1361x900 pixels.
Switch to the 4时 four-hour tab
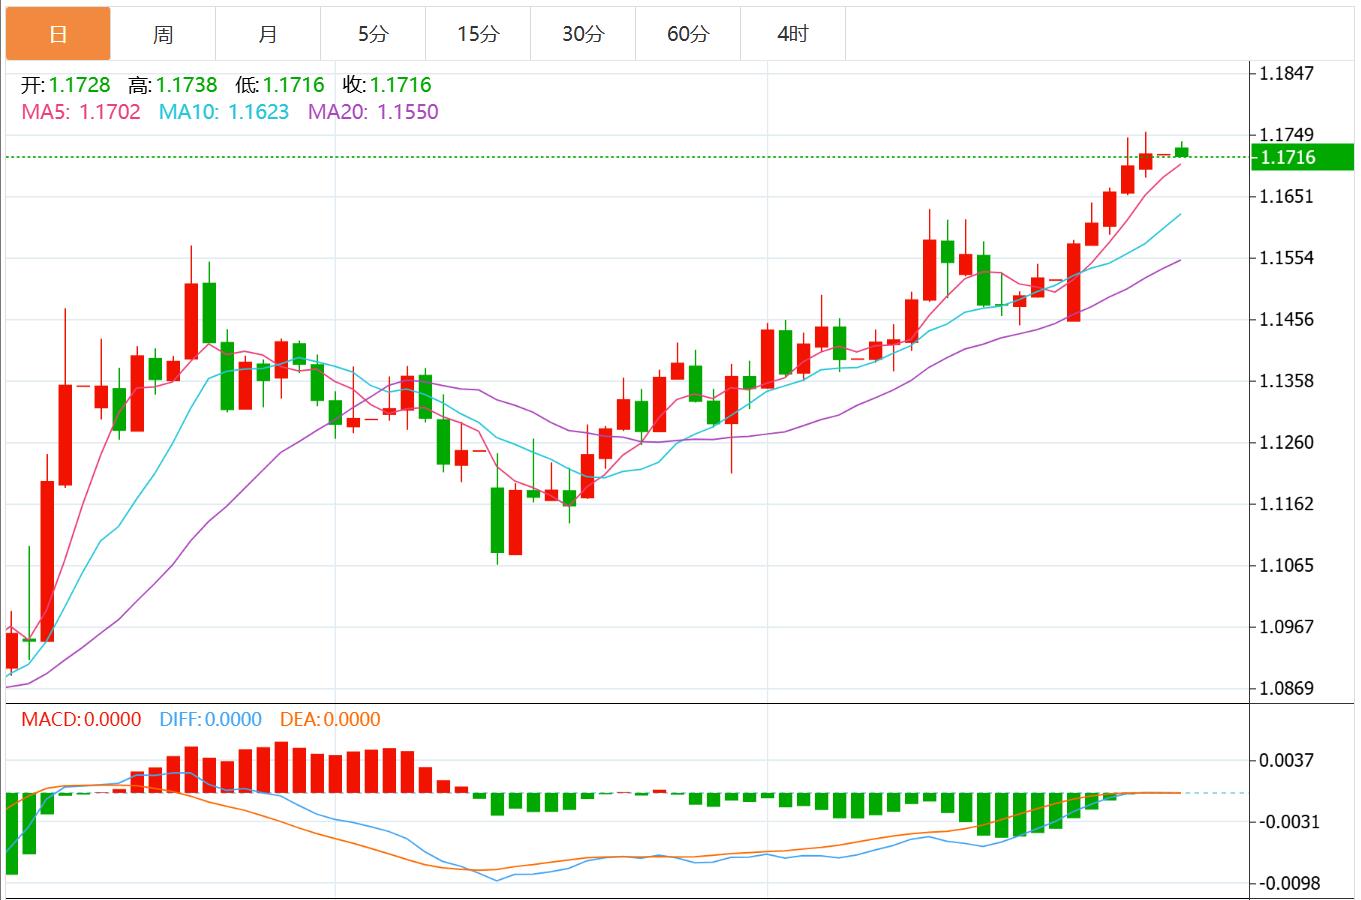793,35
